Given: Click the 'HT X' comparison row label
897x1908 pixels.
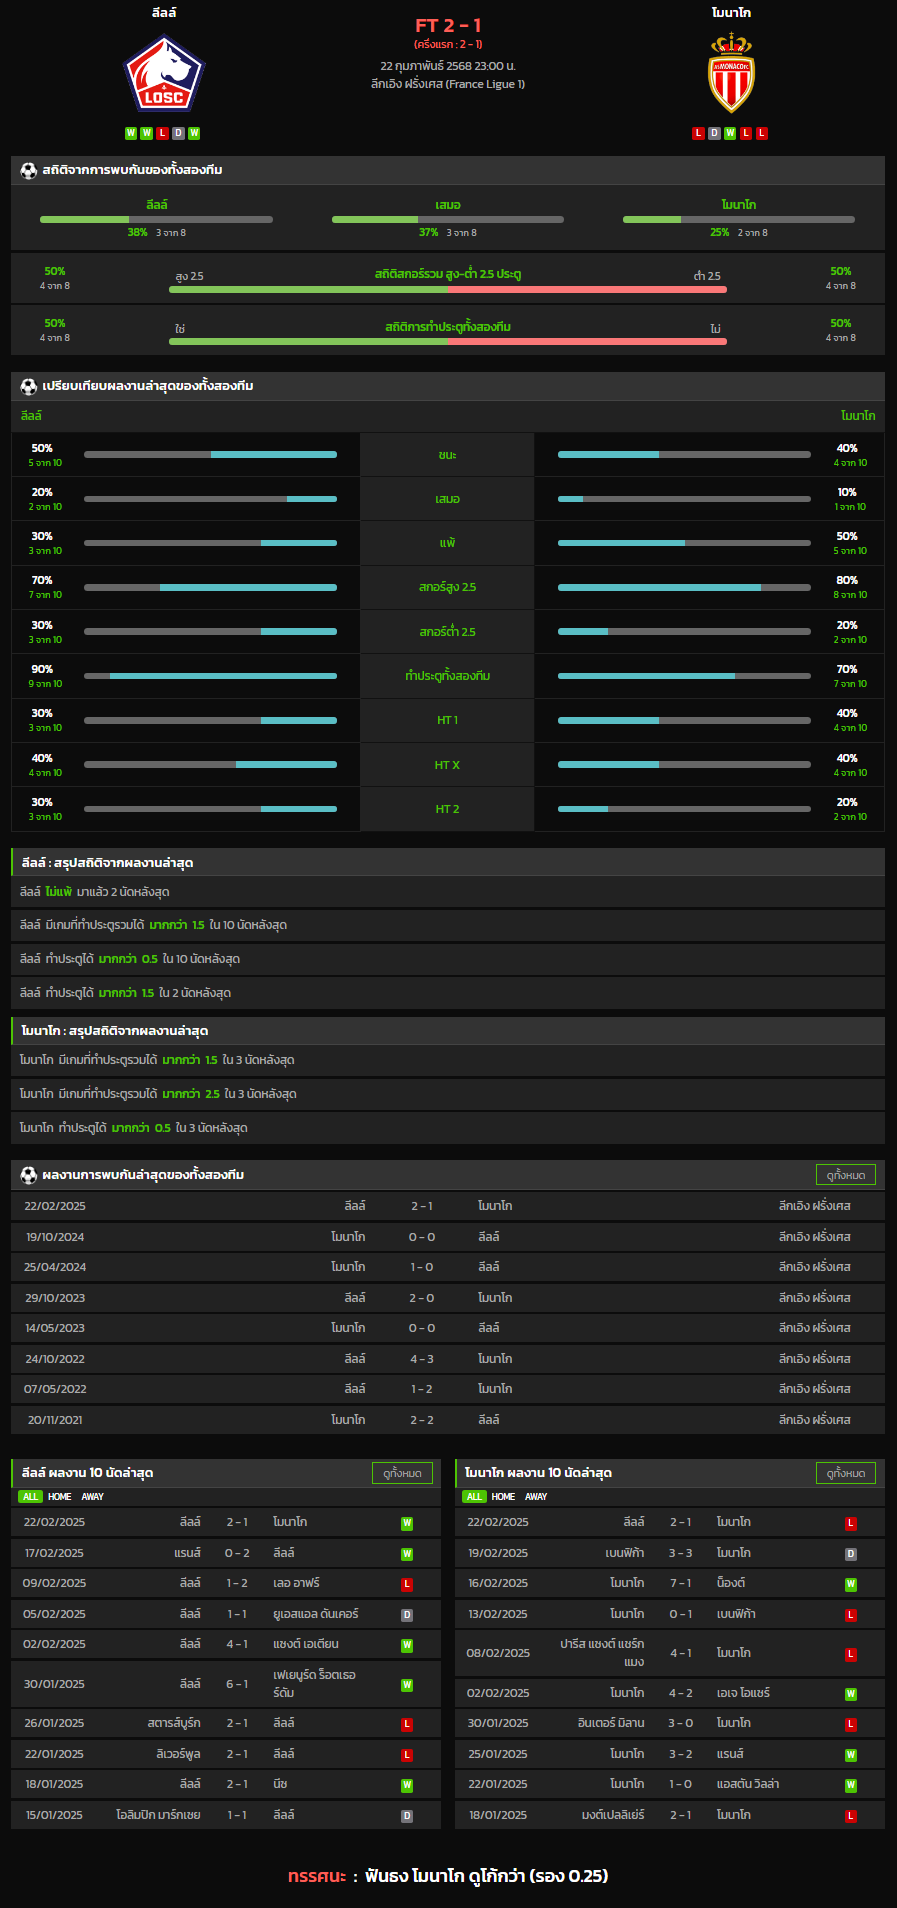Looking at the screenshot, I should 447,765.
